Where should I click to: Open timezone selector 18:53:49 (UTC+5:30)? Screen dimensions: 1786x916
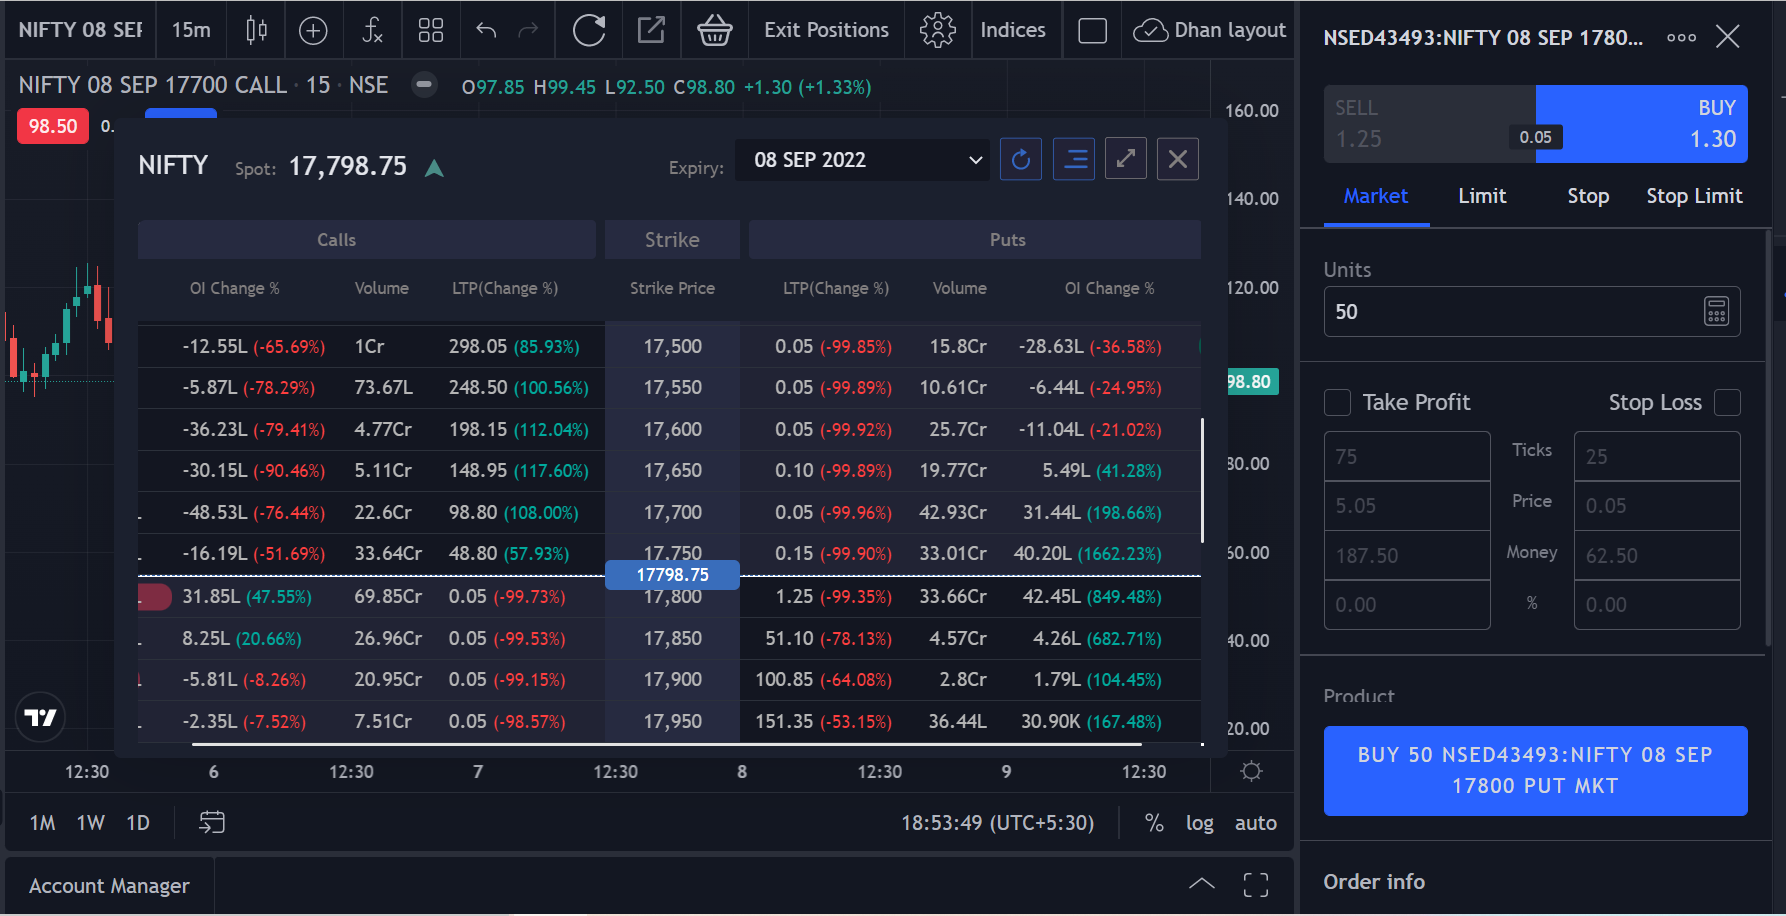click(x=998, y=823)
